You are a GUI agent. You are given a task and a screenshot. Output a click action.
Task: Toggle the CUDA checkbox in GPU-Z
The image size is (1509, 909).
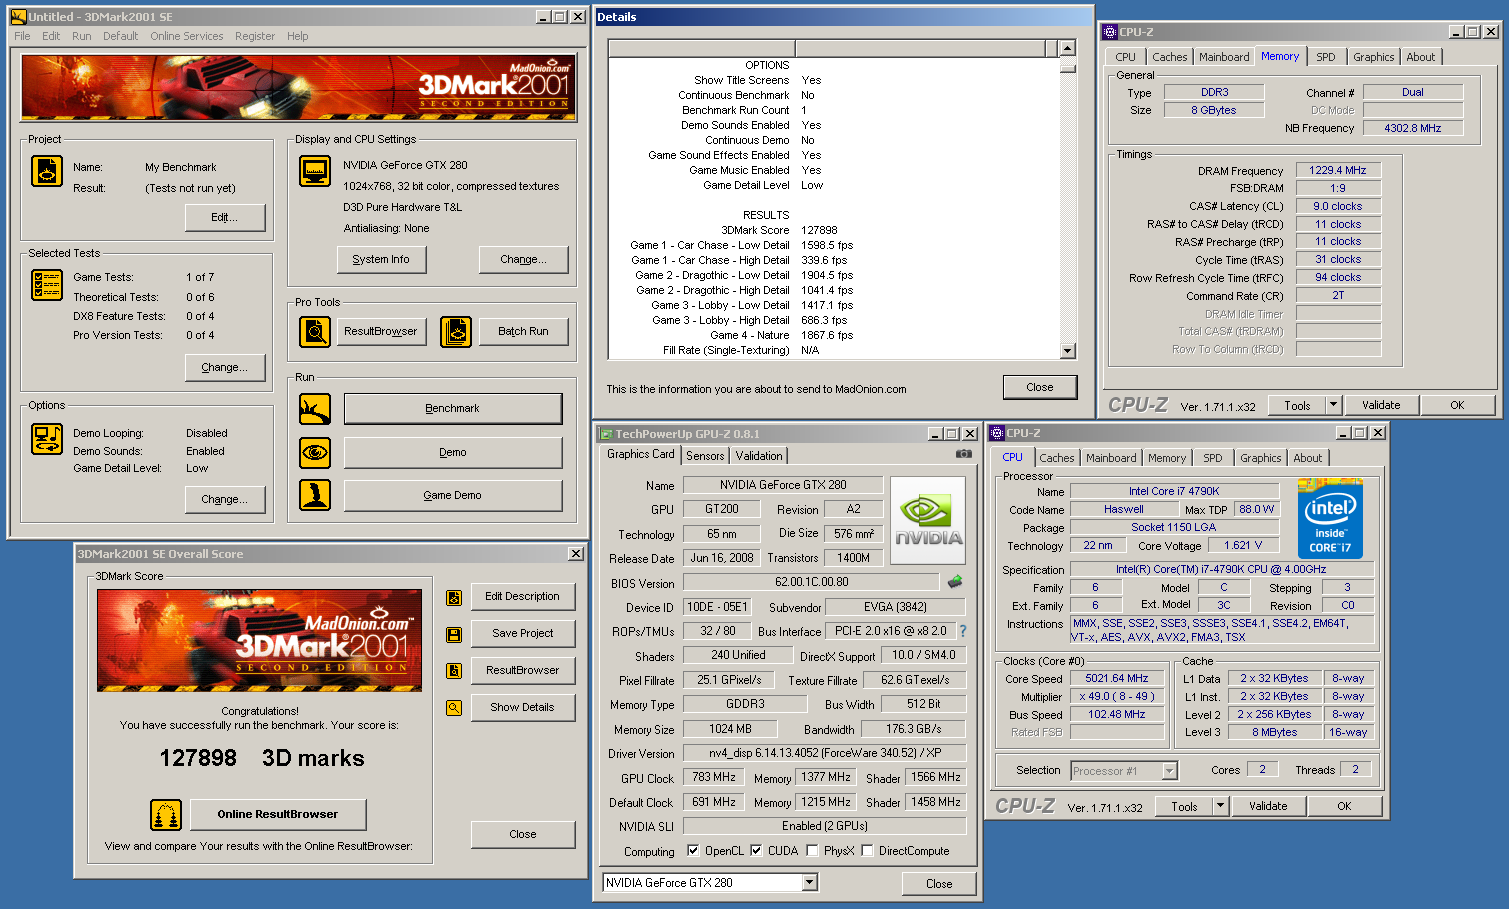click(756, 851)
